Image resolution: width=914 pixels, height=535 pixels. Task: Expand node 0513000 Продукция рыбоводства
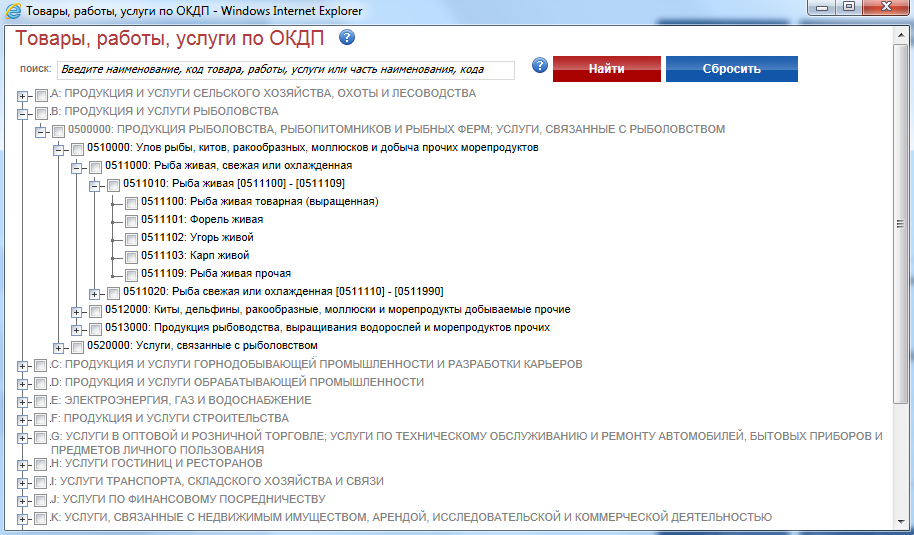click(x=76, y=330)
